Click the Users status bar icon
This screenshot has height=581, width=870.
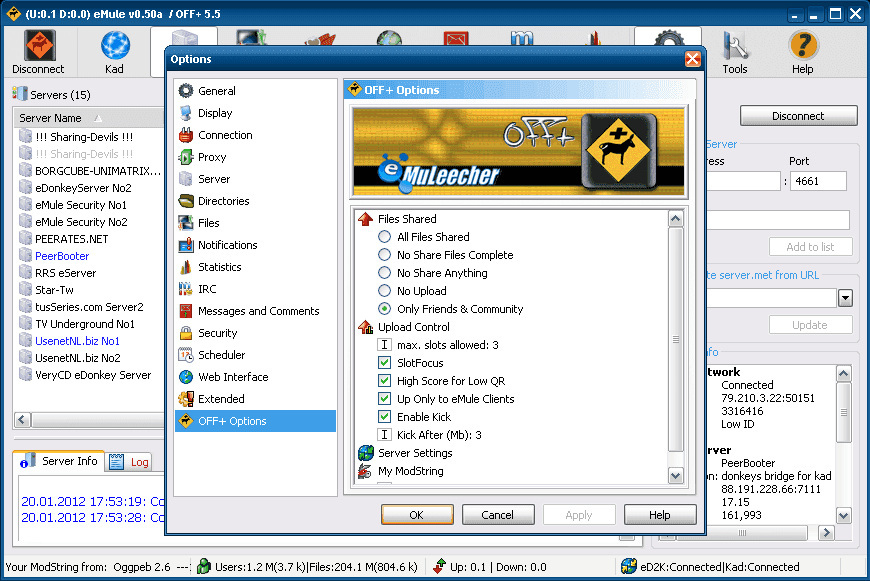(x=204, y=567)
